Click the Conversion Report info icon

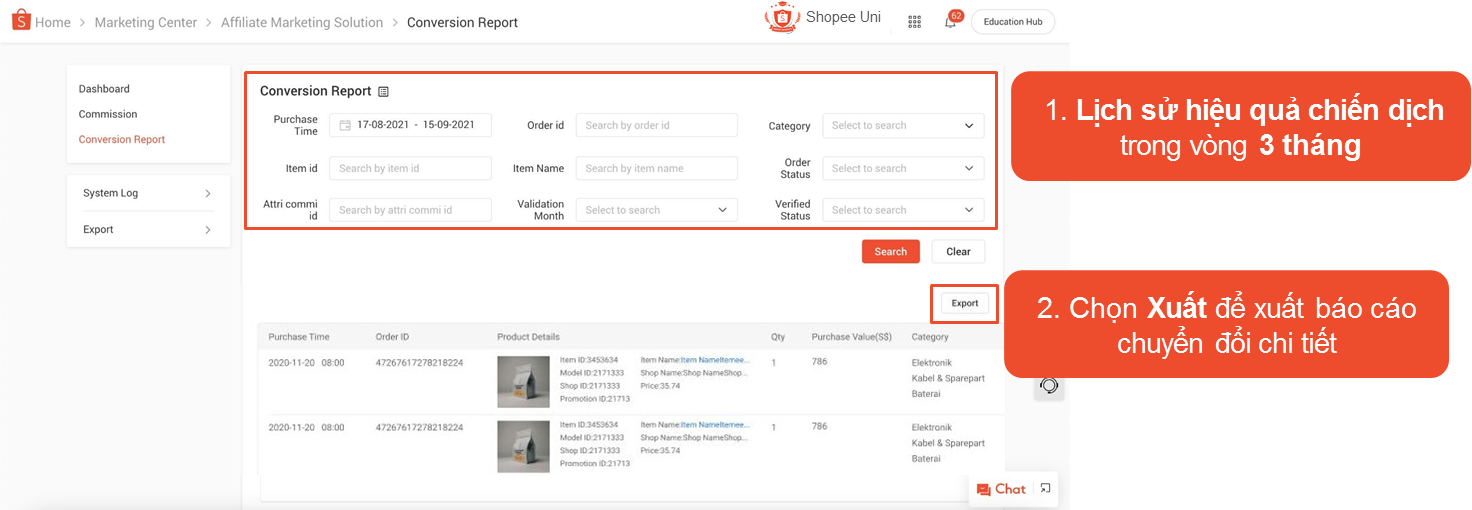tap(382, 91)
